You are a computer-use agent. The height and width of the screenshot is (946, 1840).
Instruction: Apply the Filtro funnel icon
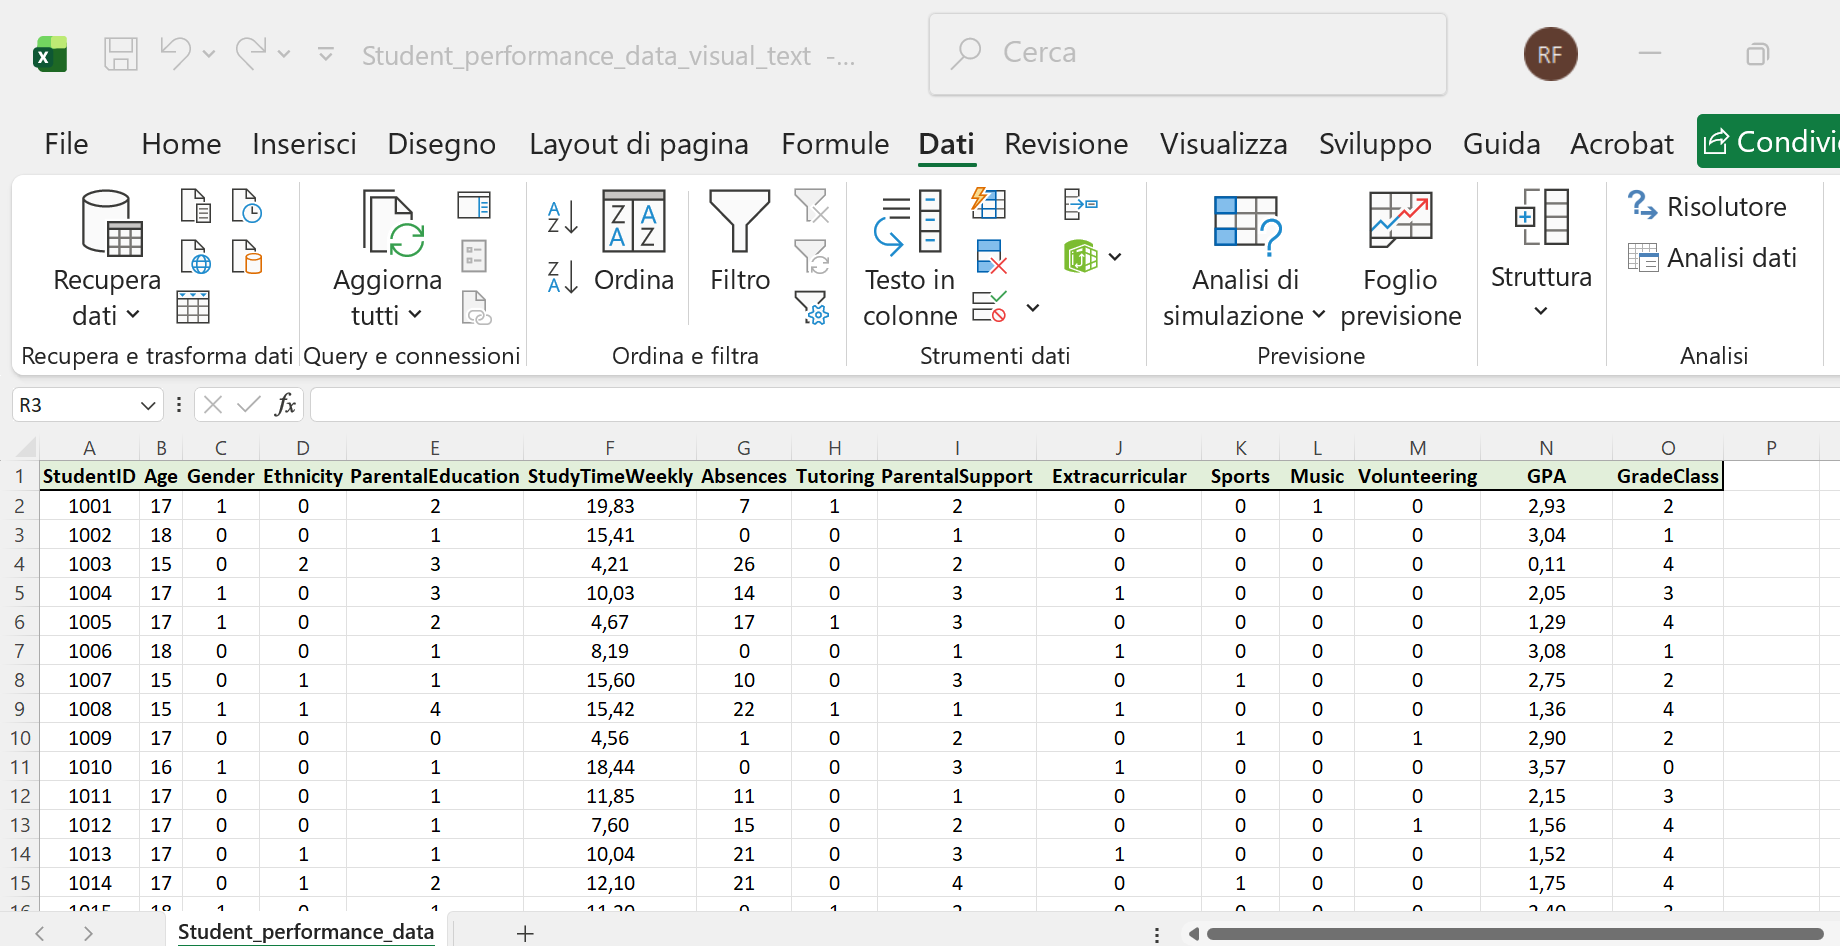(x=739, y=222)
